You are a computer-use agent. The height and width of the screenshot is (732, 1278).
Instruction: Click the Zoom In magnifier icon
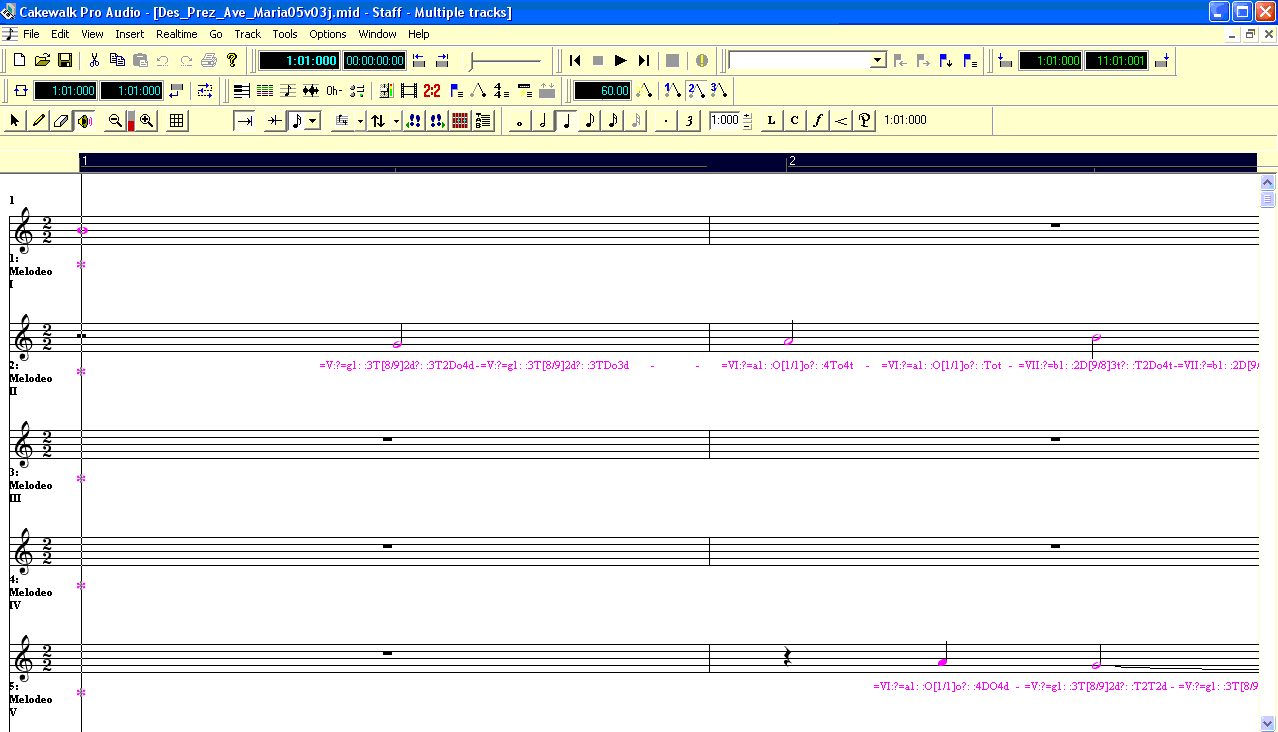pos(147,121)
